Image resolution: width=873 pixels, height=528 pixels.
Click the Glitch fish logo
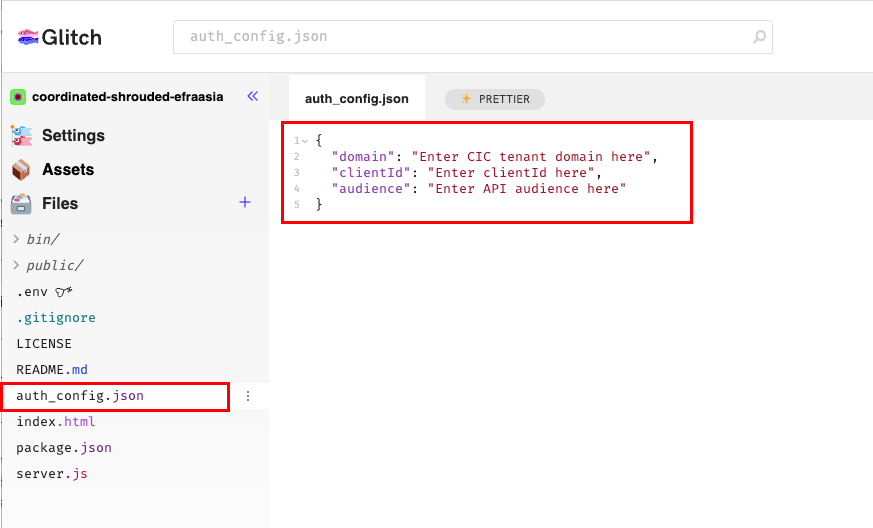pyautogui.click(x=30, y=38)
